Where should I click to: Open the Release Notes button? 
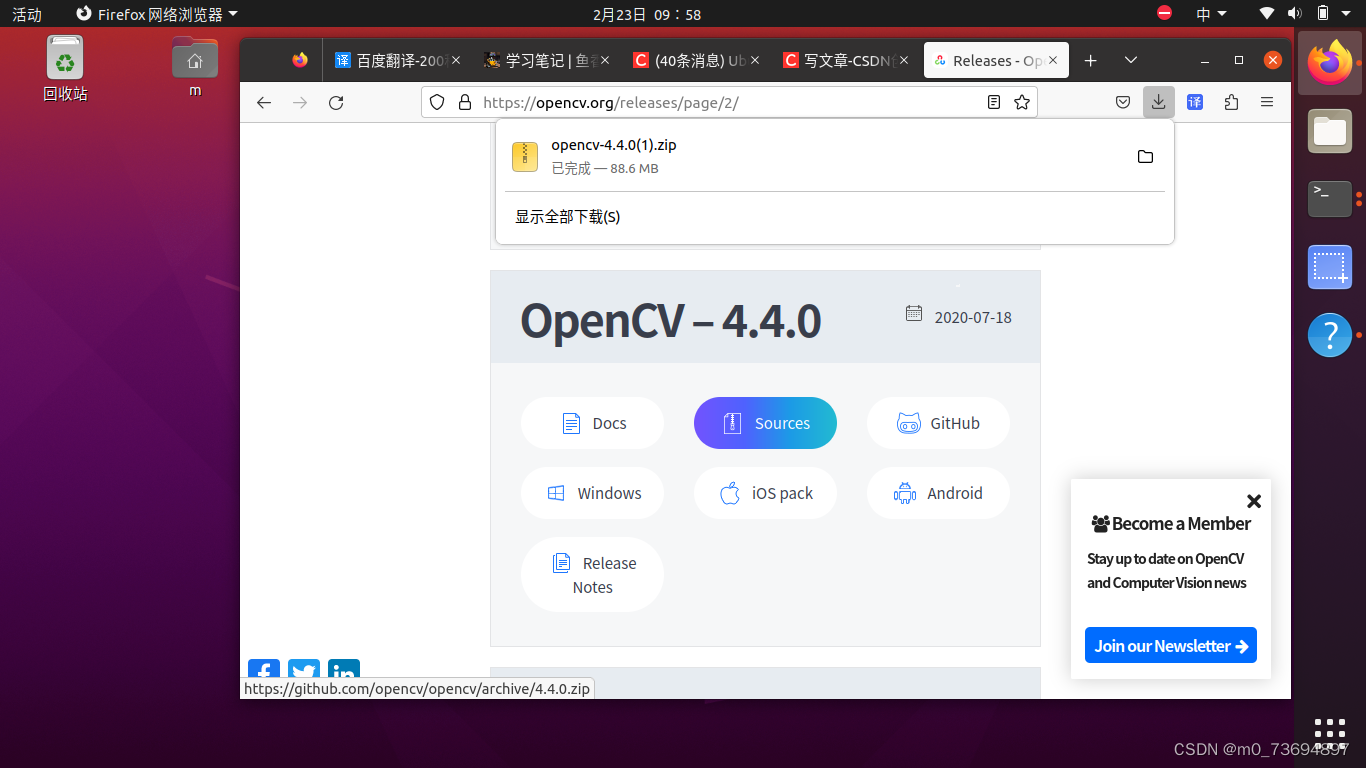click(x=592, y=575)
